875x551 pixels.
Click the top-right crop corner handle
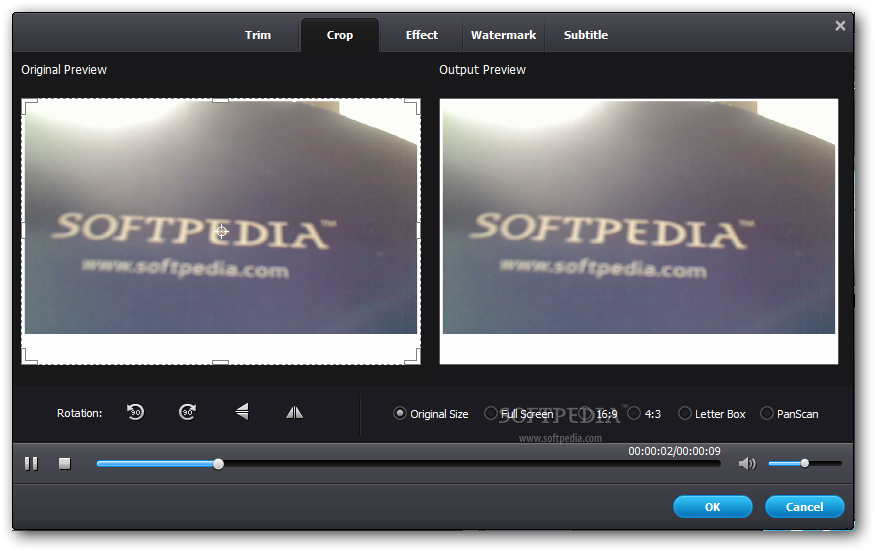(x=412, y=106)
